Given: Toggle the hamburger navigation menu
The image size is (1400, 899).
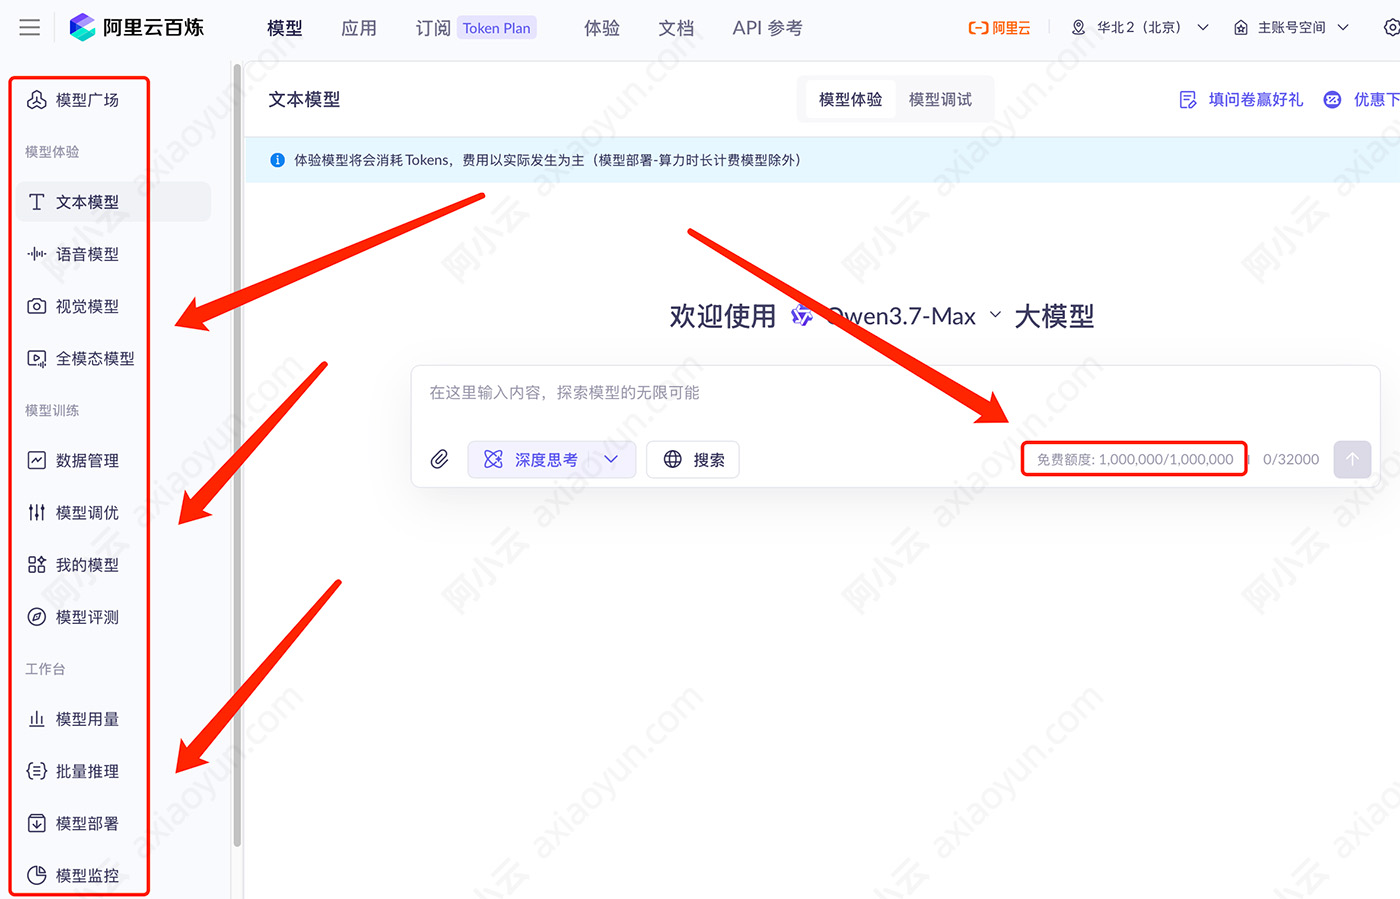Looking at the screenshot, I should tap(30, 27).
